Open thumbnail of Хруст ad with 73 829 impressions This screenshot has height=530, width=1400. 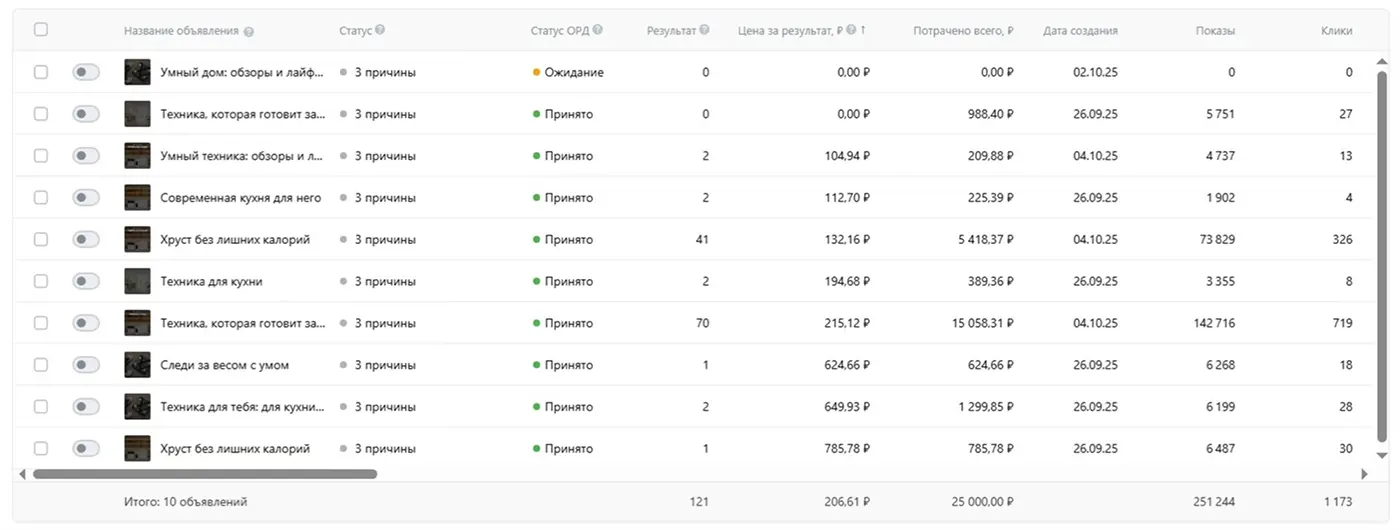(x=137, y=240)
